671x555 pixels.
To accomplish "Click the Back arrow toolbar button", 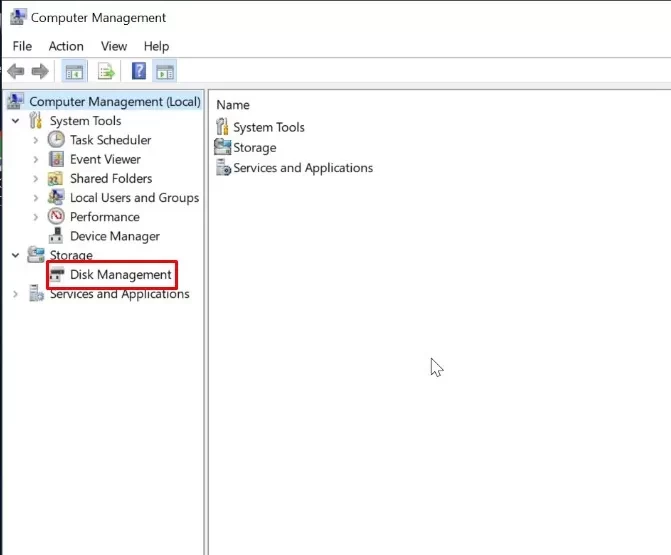I will [x=16, y=71].
